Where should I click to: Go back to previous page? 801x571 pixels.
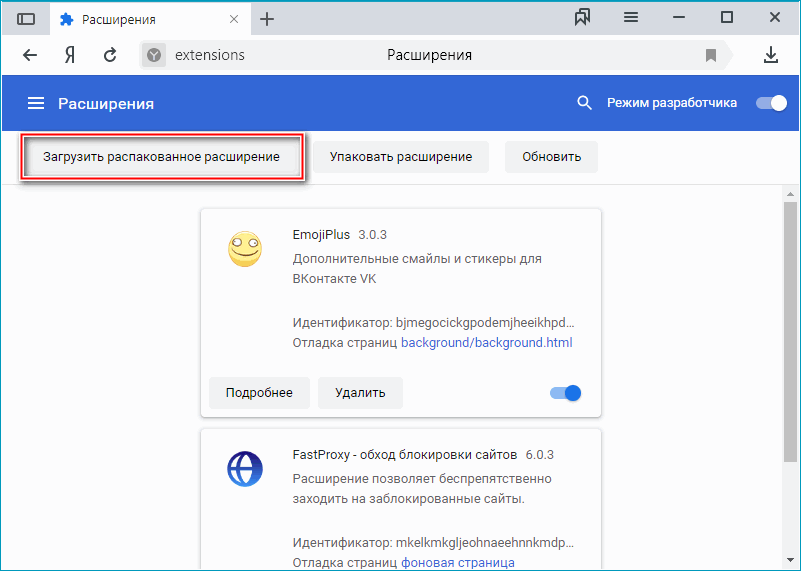point(30,55)
